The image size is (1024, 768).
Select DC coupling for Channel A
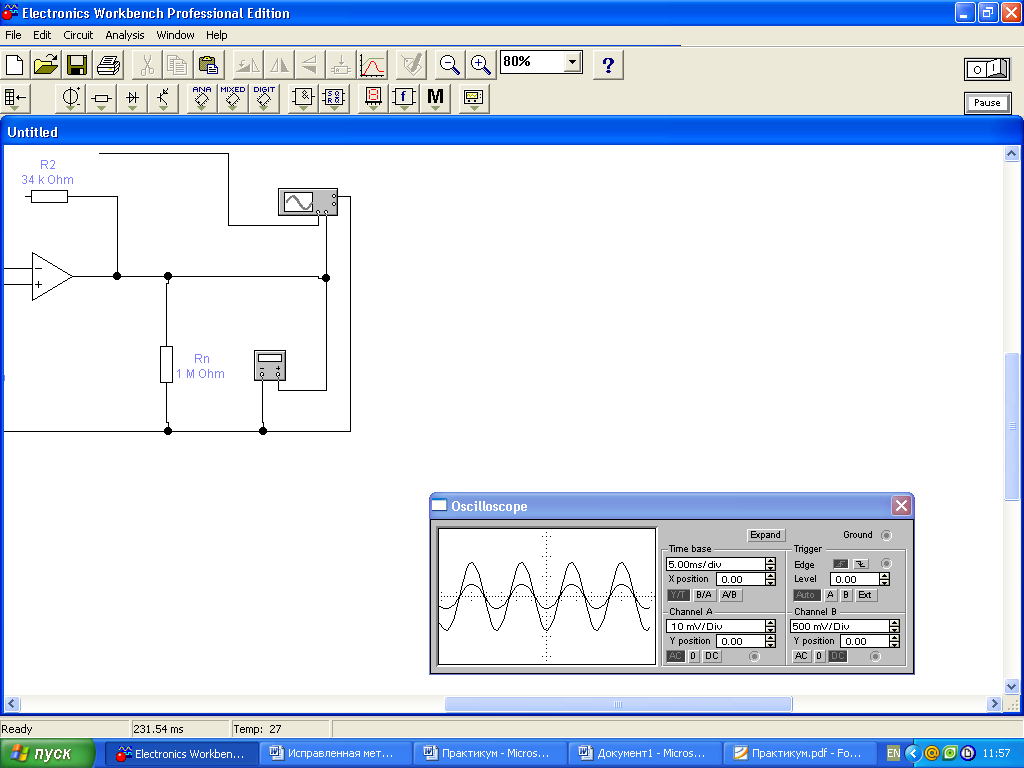click(x=711, y=656)
